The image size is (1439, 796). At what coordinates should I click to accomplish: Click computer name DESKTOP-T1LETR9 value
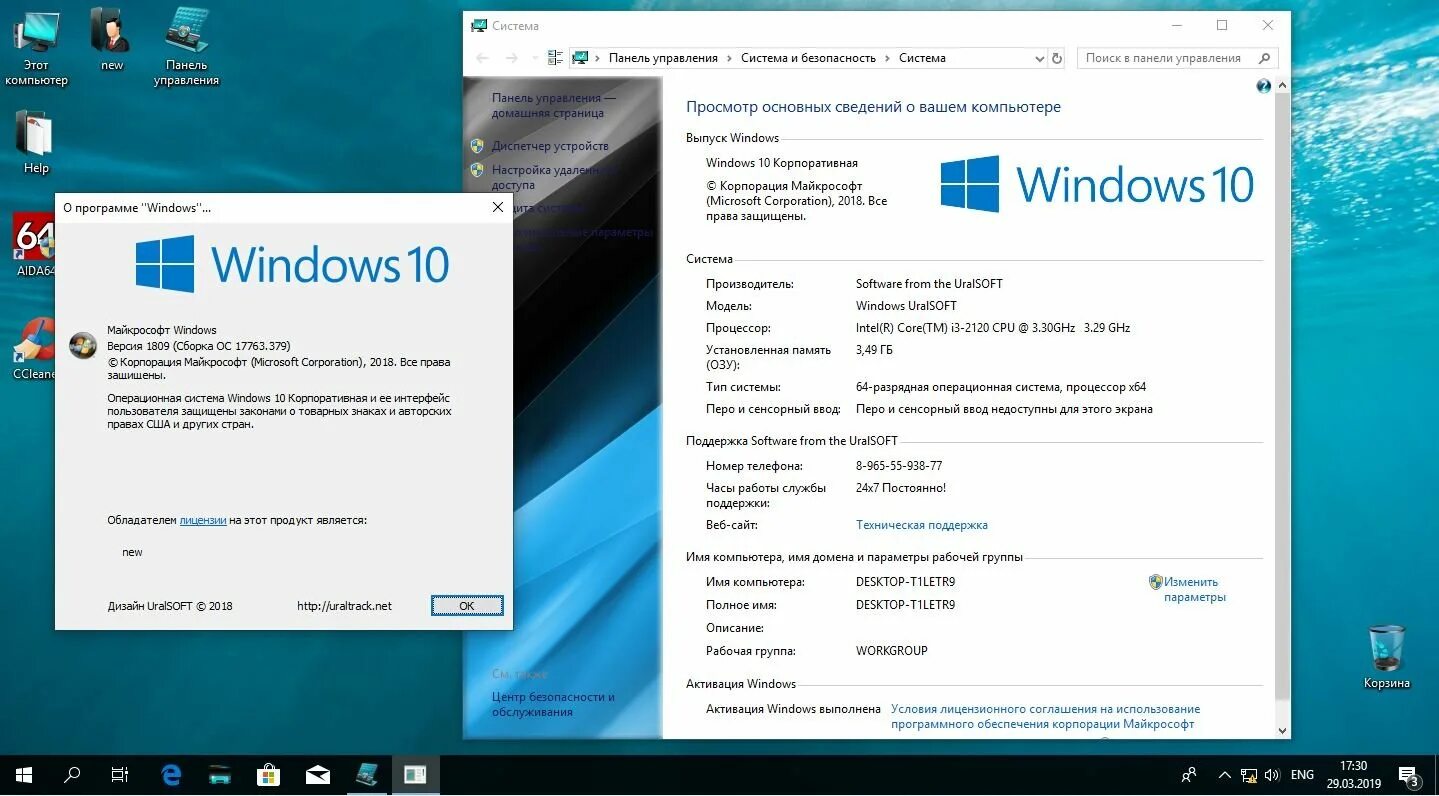(905, 582)
